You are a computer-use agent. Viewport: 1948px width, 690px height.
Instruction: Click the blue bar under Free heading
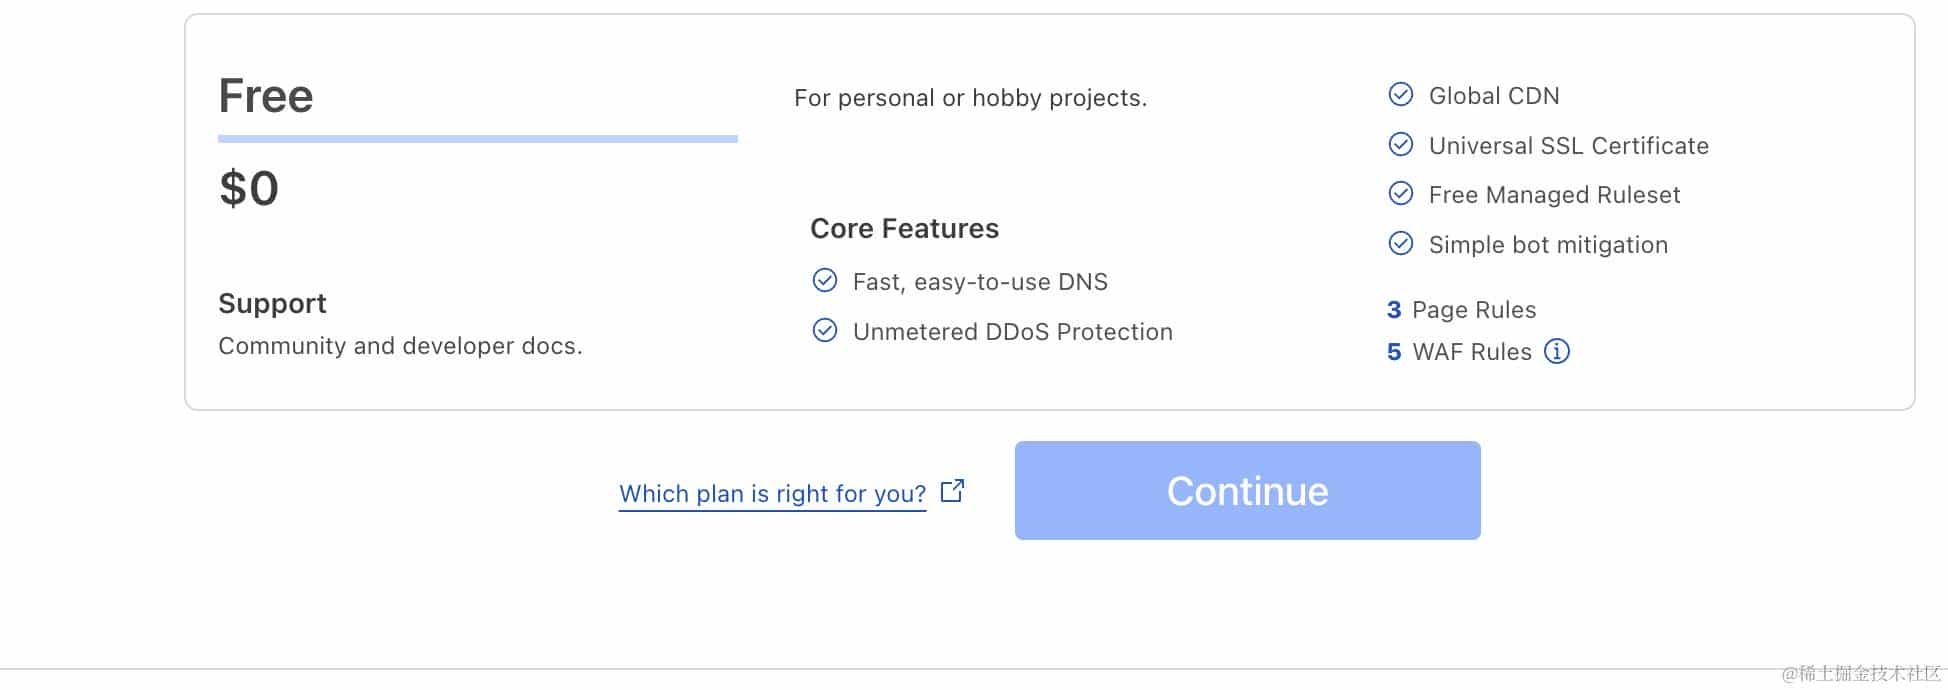click(478, 139)
